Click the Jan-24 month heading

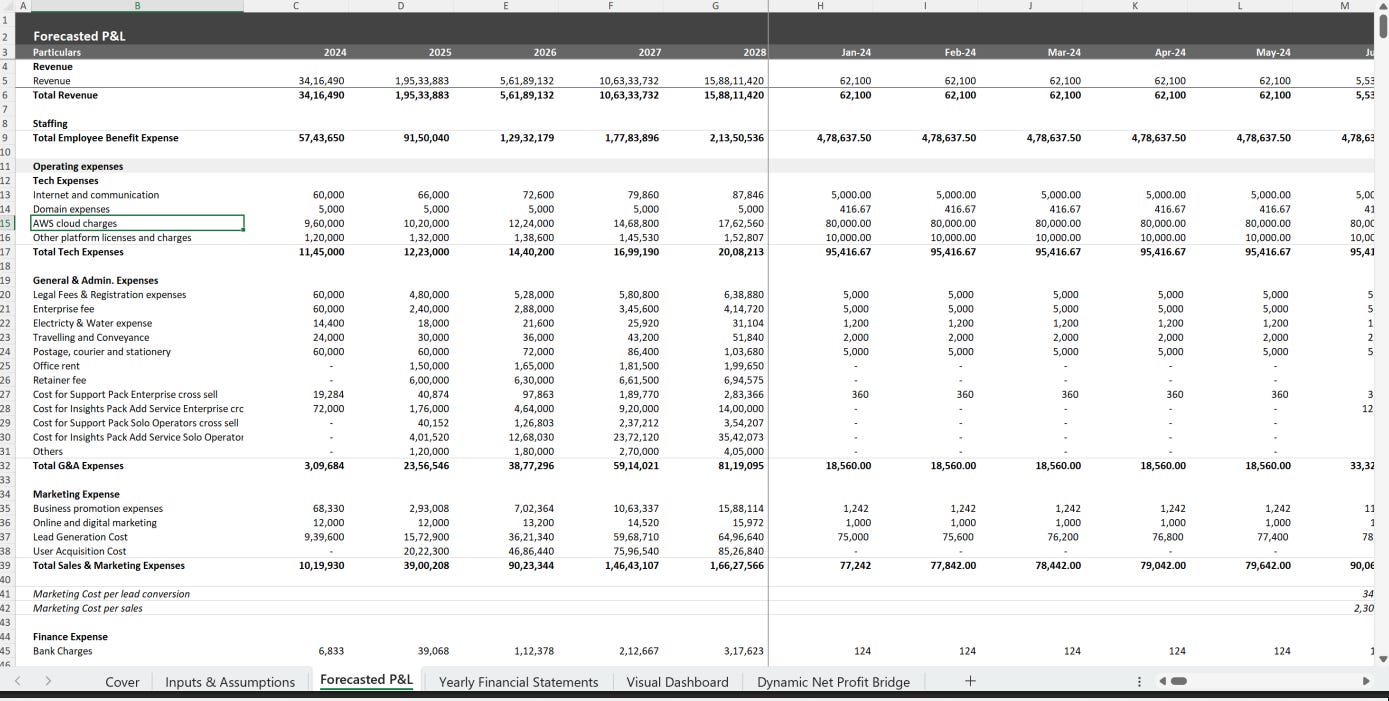tap(855, 52)
